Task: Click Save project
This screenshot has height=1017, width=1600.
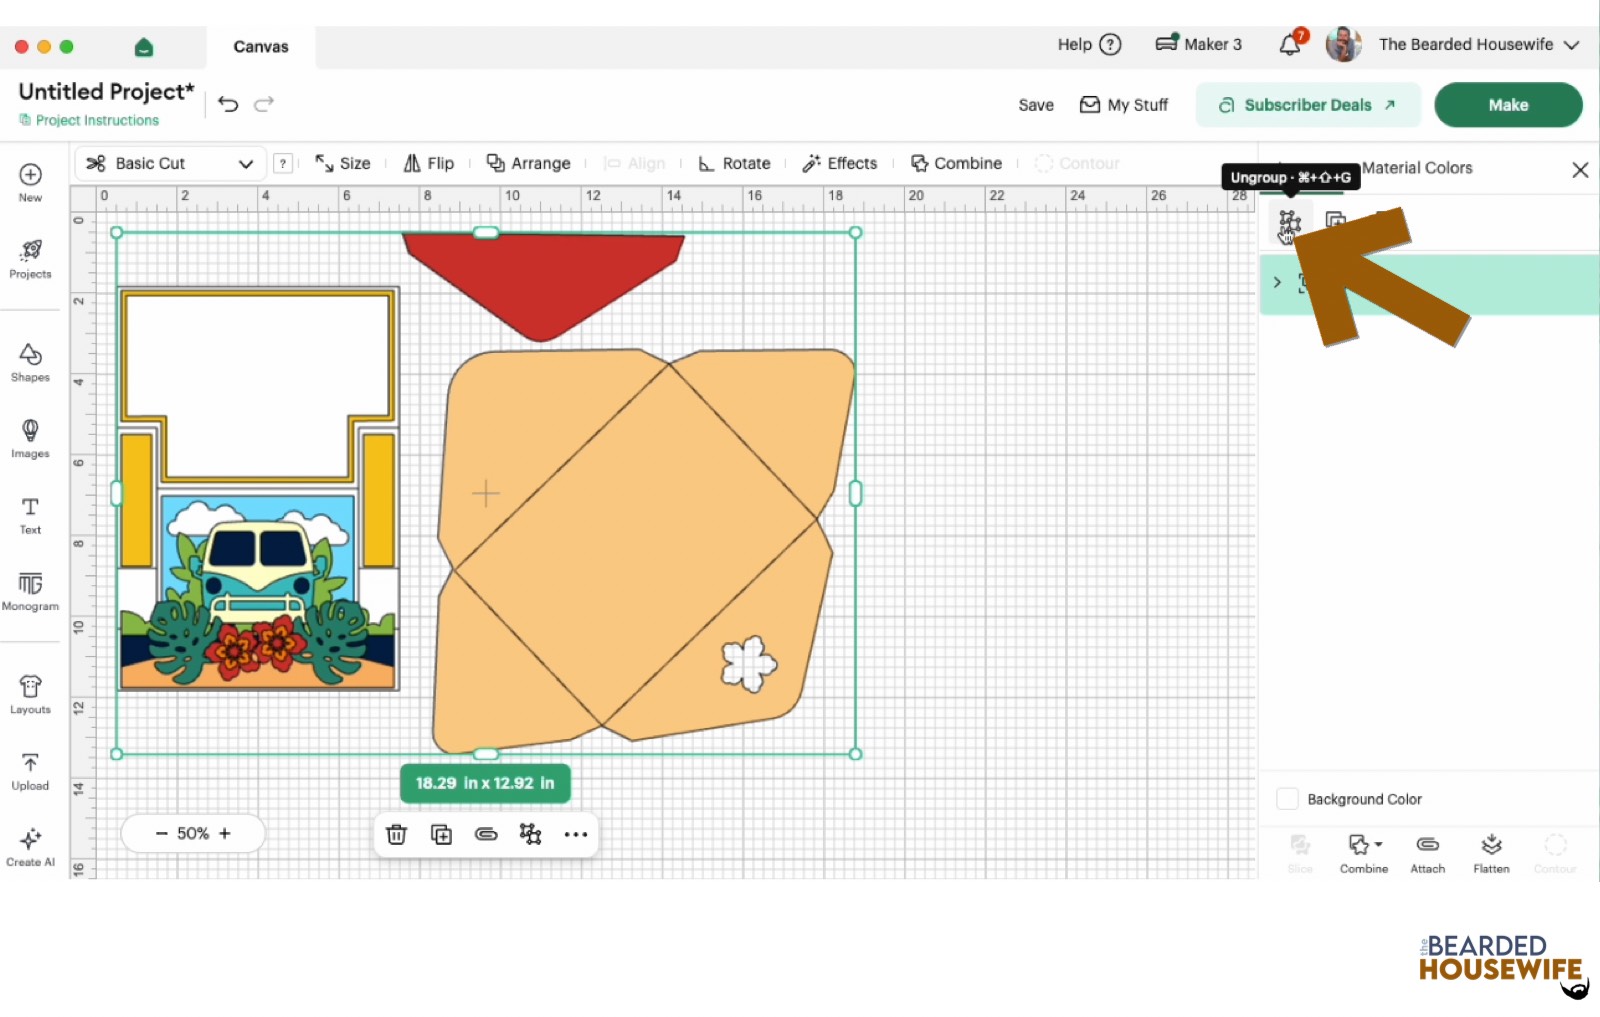Action: [1036, 105]
